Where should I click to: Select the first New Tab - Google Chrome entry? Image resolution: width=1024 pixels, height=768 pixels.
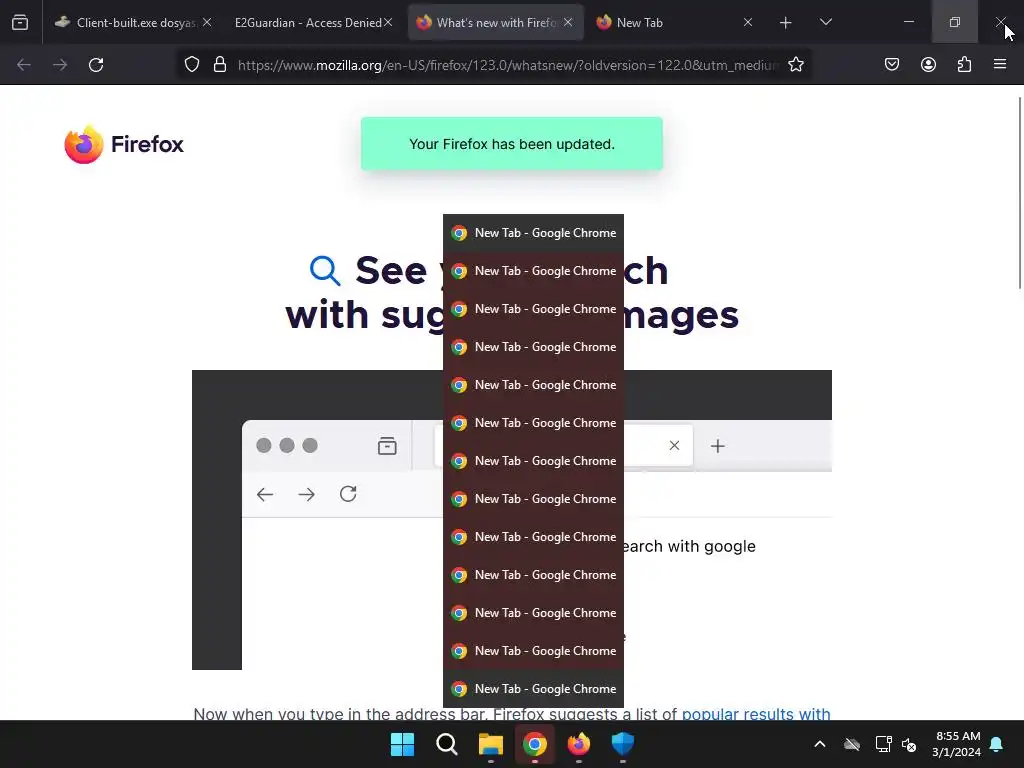point(534,233)
